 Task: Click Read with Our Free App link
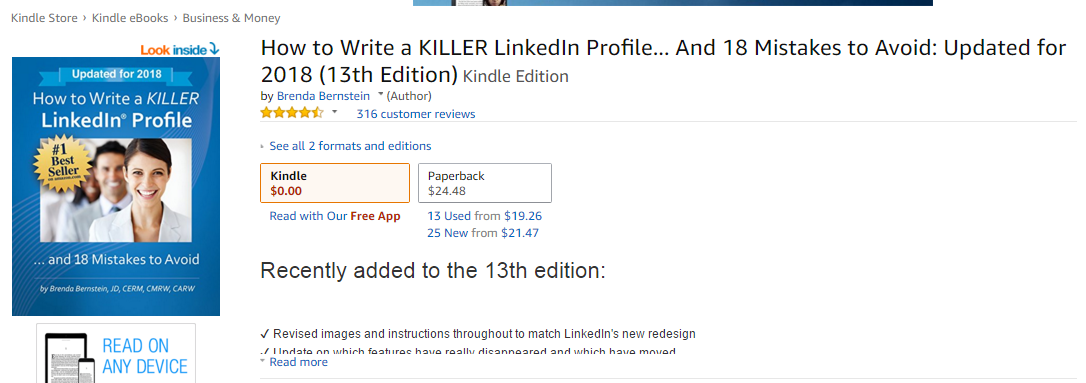(335, 216)
